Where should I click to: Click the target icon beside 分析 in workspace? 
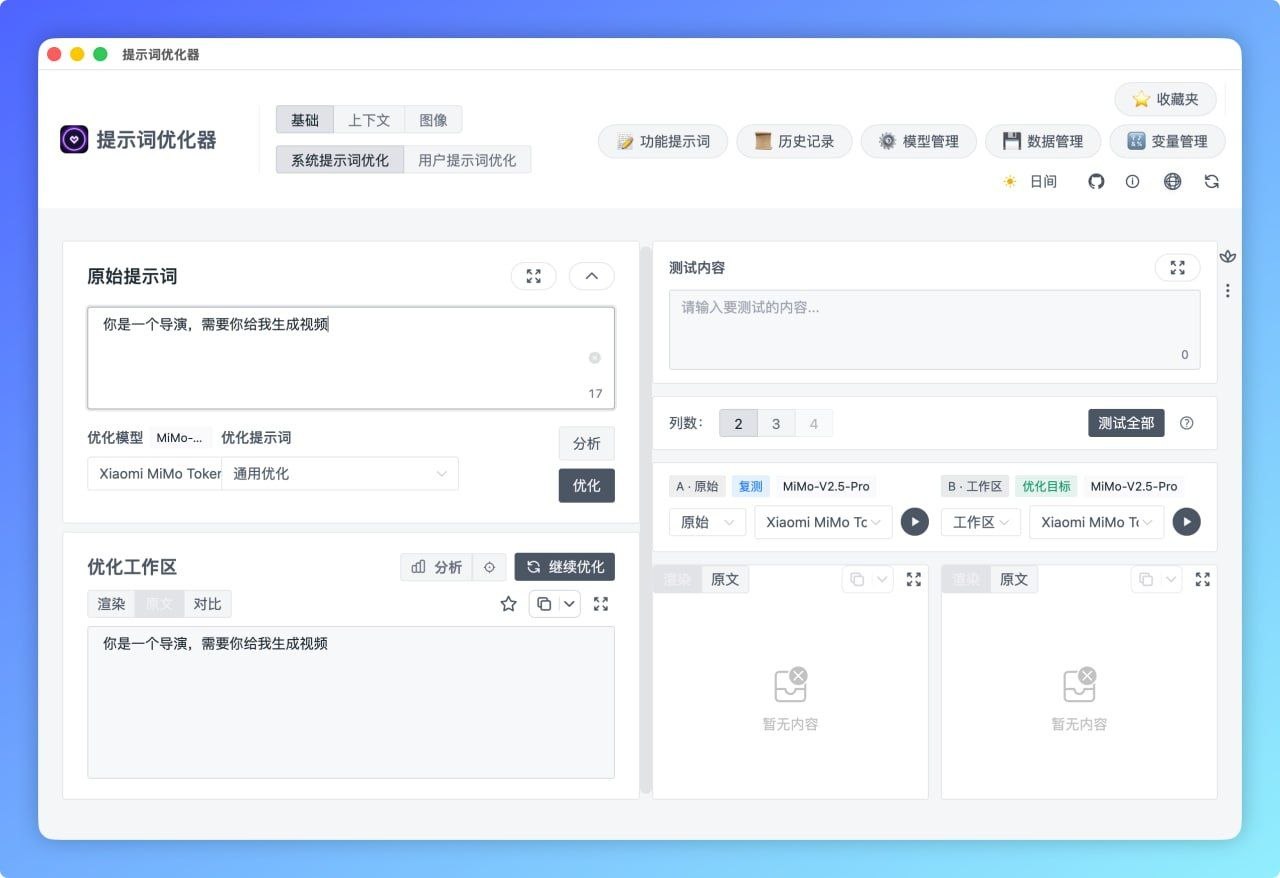click(489, 567)
